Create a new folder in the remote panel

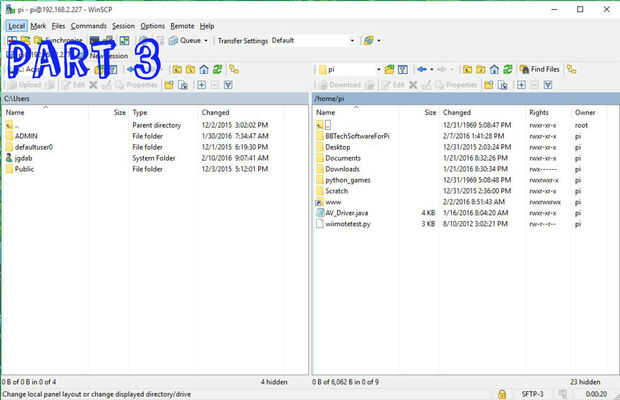(x=489, y=85)
